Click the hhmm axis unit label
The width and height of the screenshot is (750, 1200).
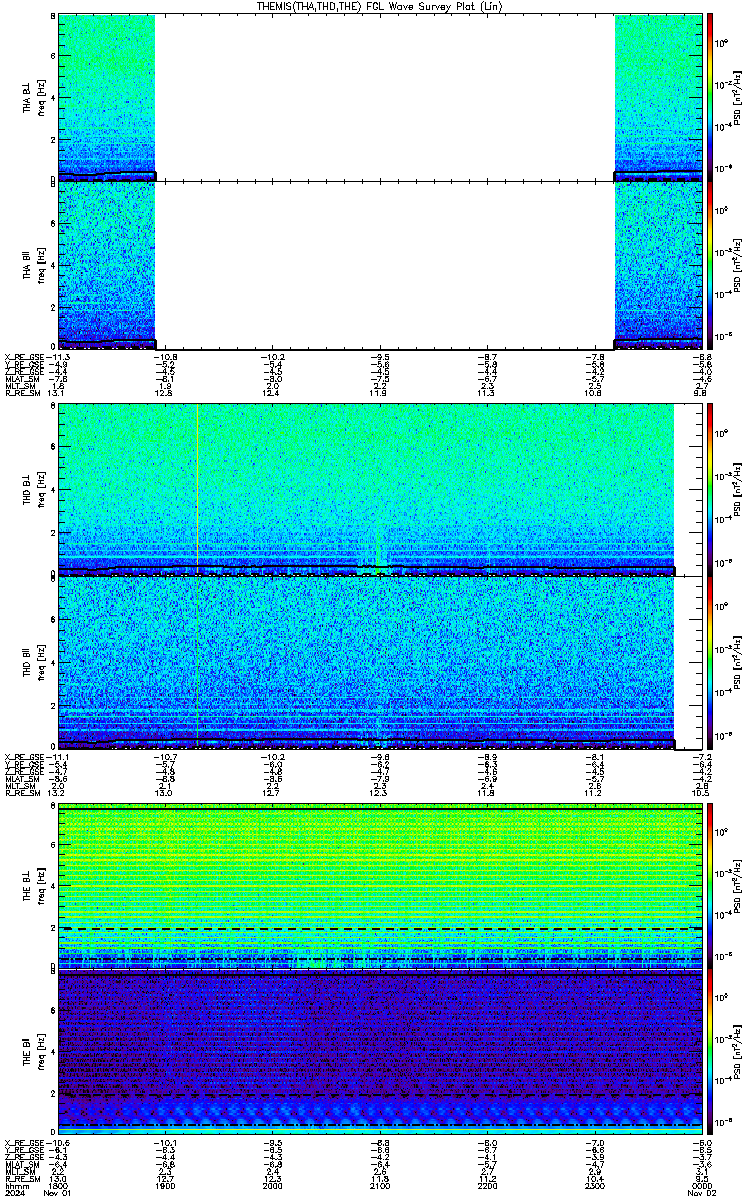(15, 1186)
